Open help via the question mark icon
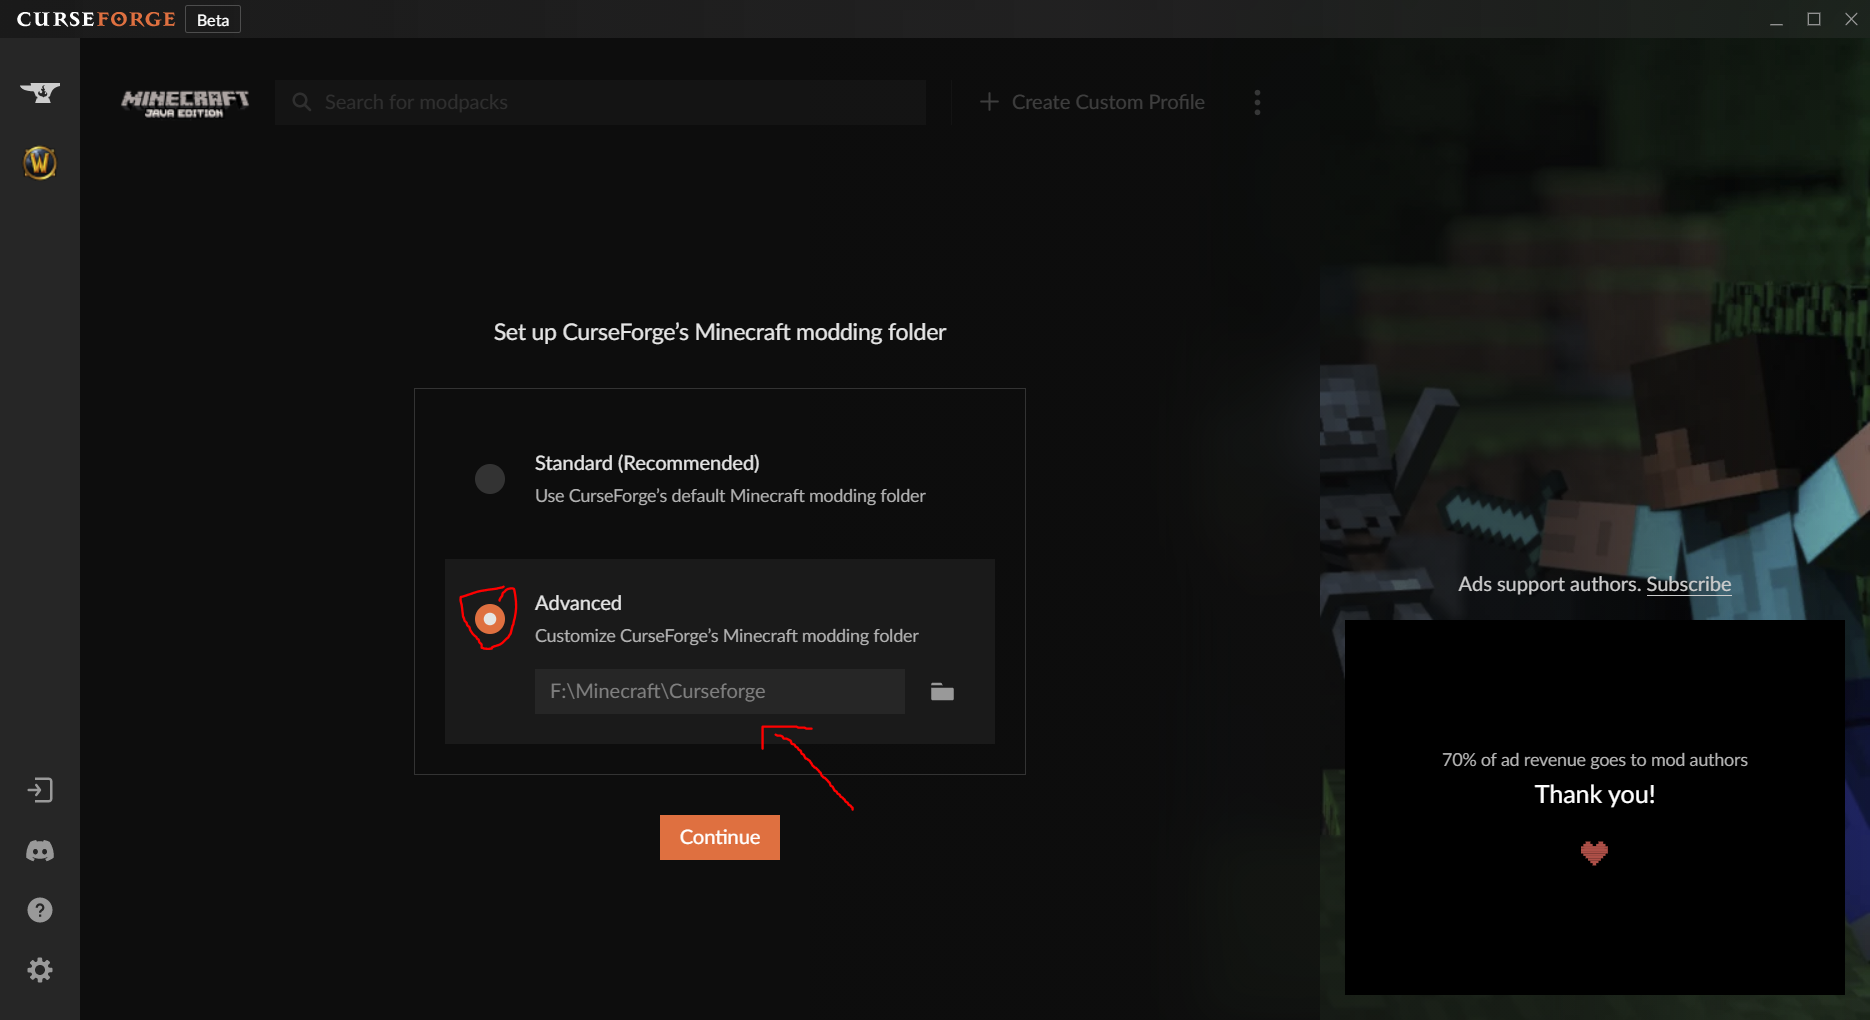This screenshot has width=1870, height=1020. (x=40, y=910)
